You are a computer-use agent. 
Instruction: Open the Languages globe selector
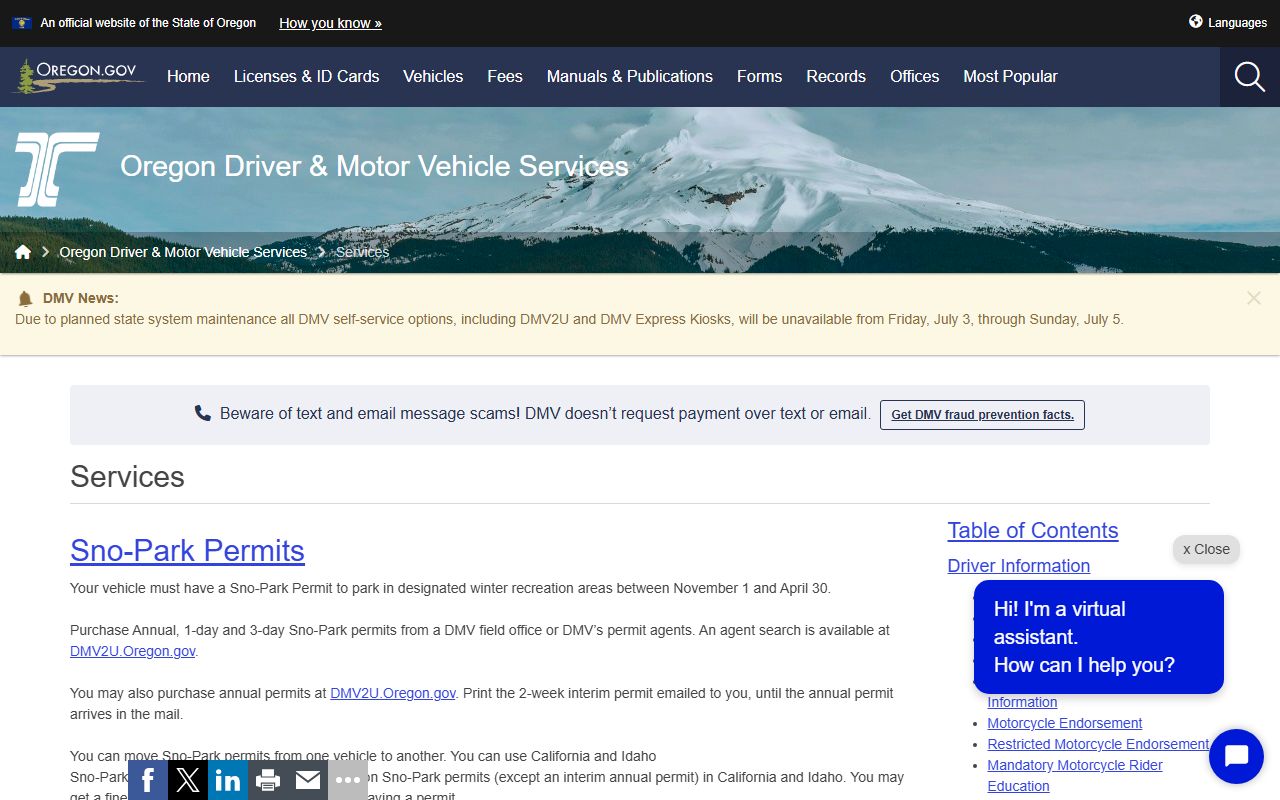1227,22
